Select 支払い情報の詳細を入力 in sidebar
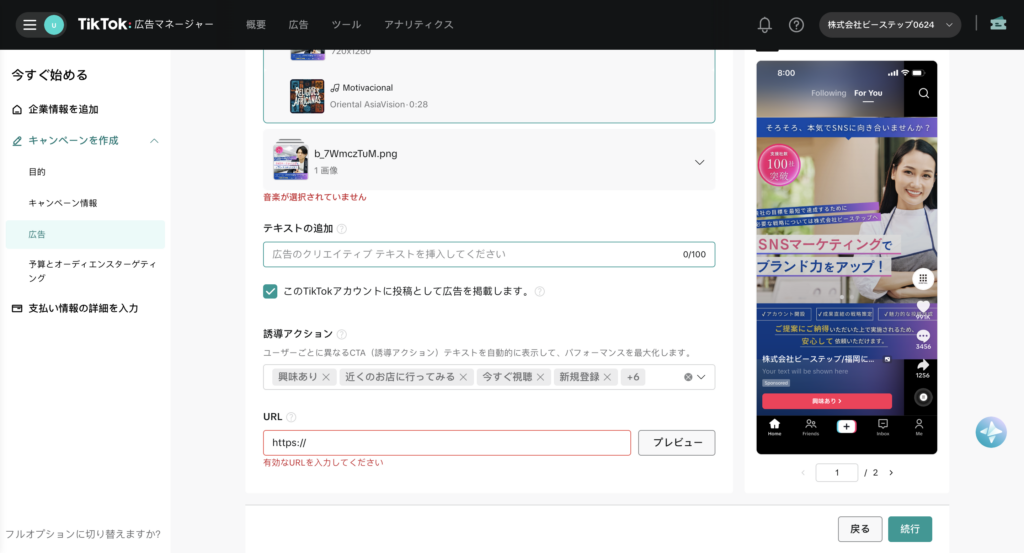Viewport: 1024px width, 553px height. (83, 308)
